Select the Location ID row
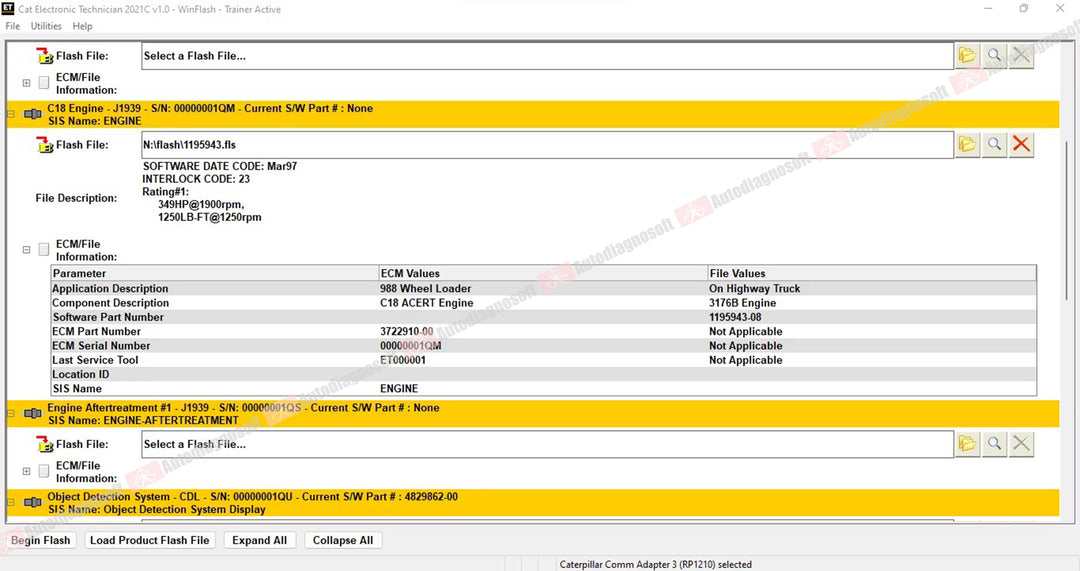The image size is (1080, 571). click(x=543, y=374)
